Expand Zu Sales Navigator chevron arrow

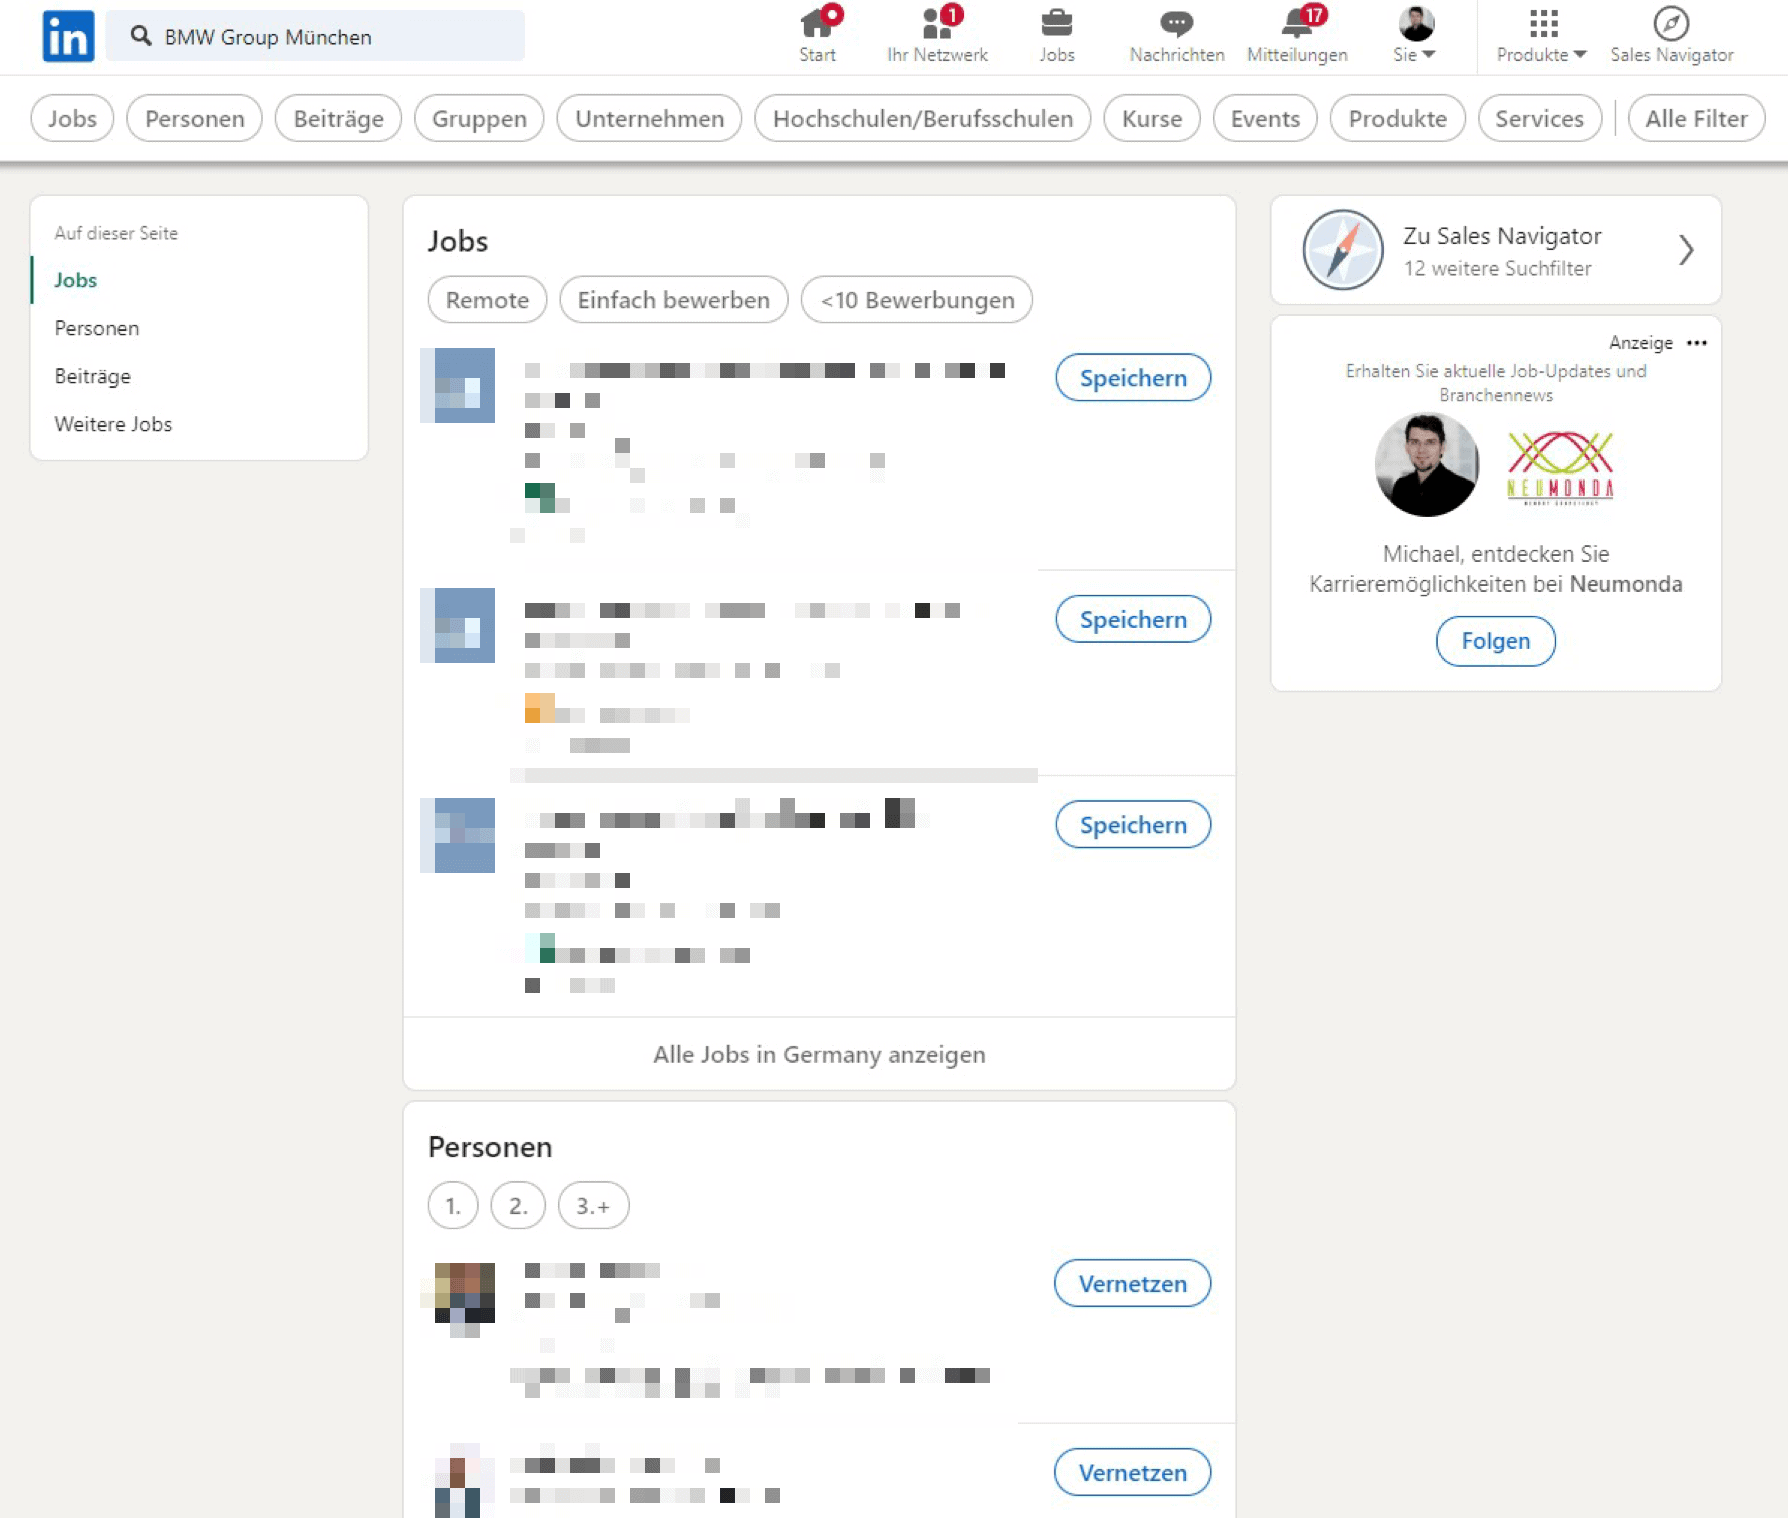pos(1685,250)
